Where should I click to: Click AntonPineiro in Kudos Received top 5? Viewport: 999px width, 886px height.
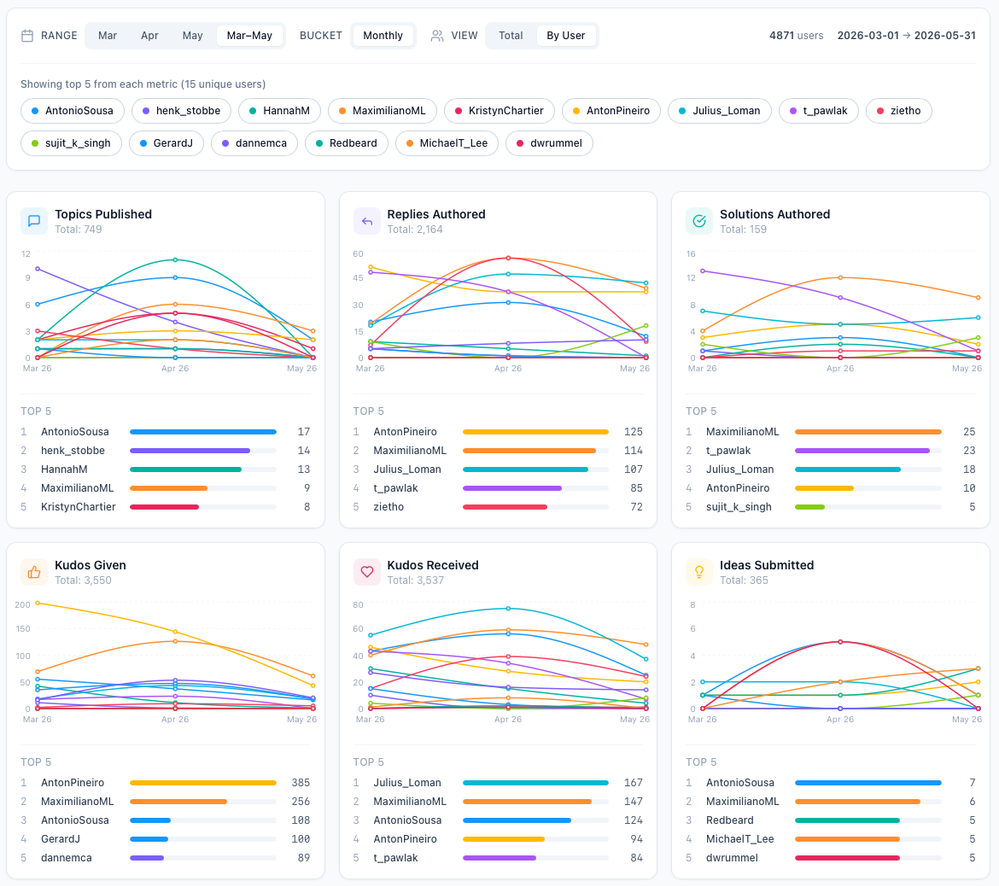point(405,840)
